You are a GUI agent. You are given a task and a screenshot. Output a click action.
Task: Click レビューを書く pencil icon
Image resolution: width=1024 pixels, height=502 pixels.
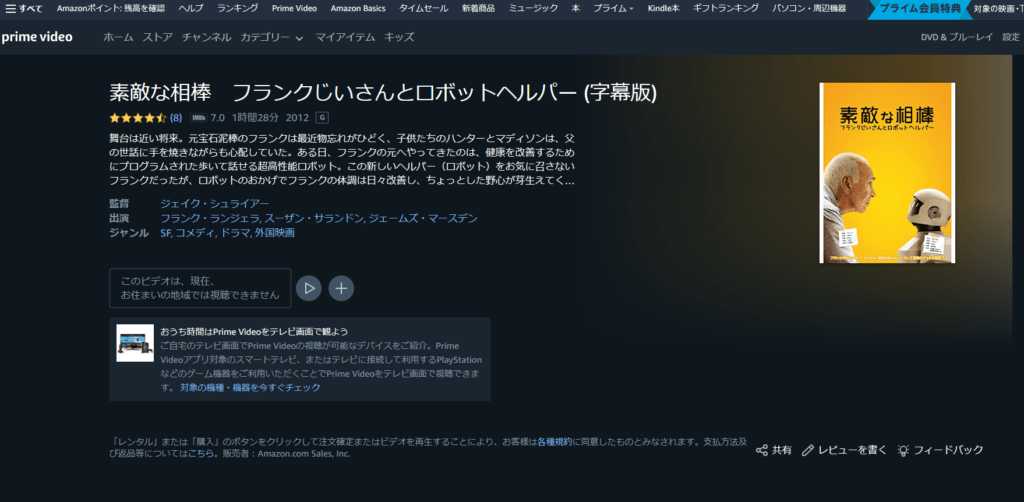(809, 451)
